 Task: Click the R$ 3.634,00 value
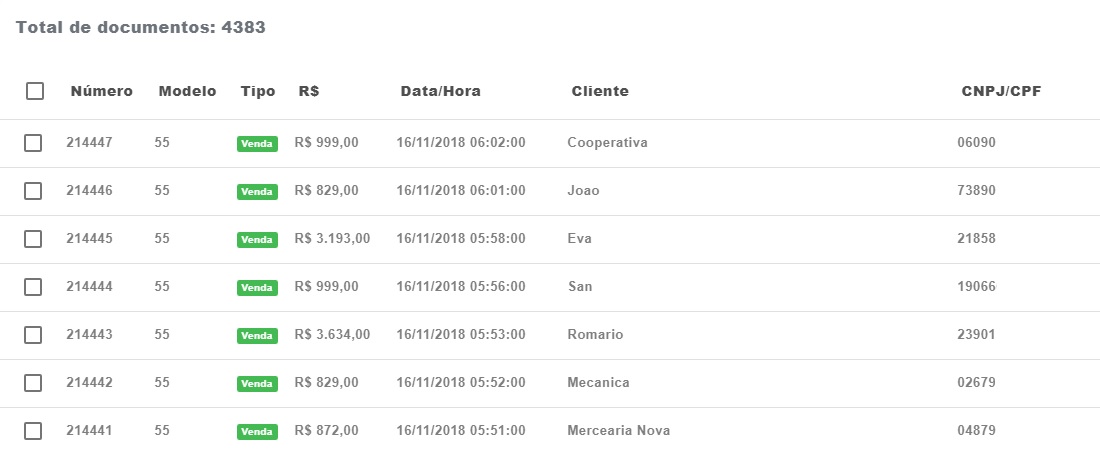click(x=332, y=335)
